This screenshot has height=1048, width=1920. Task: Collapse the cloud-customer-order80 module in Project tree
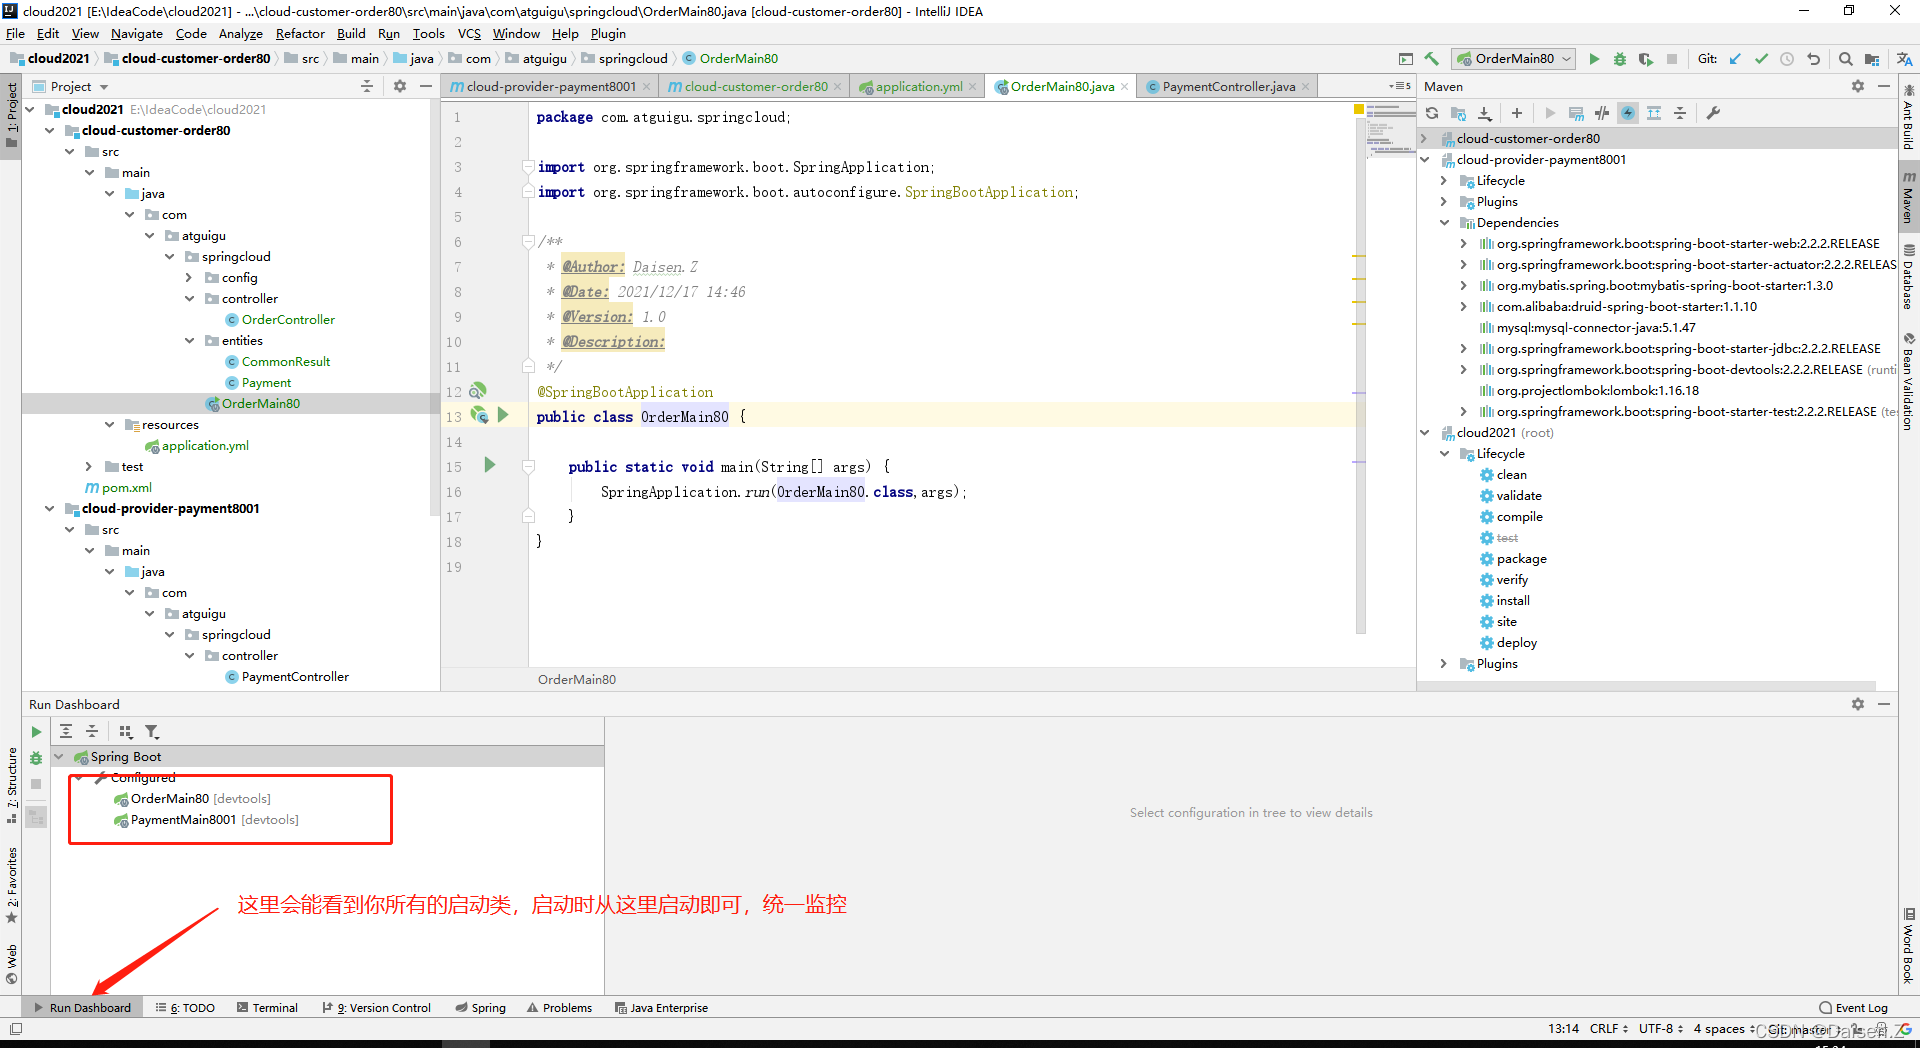50,130
